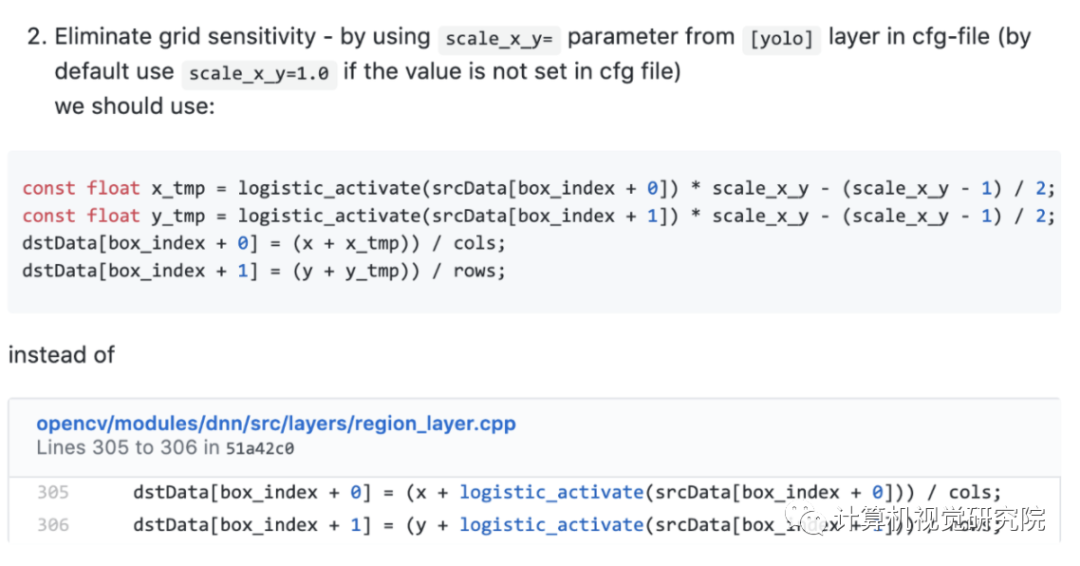
Task: Click the dstData rows assignment in code block
Action: click(x=264, y=271)
